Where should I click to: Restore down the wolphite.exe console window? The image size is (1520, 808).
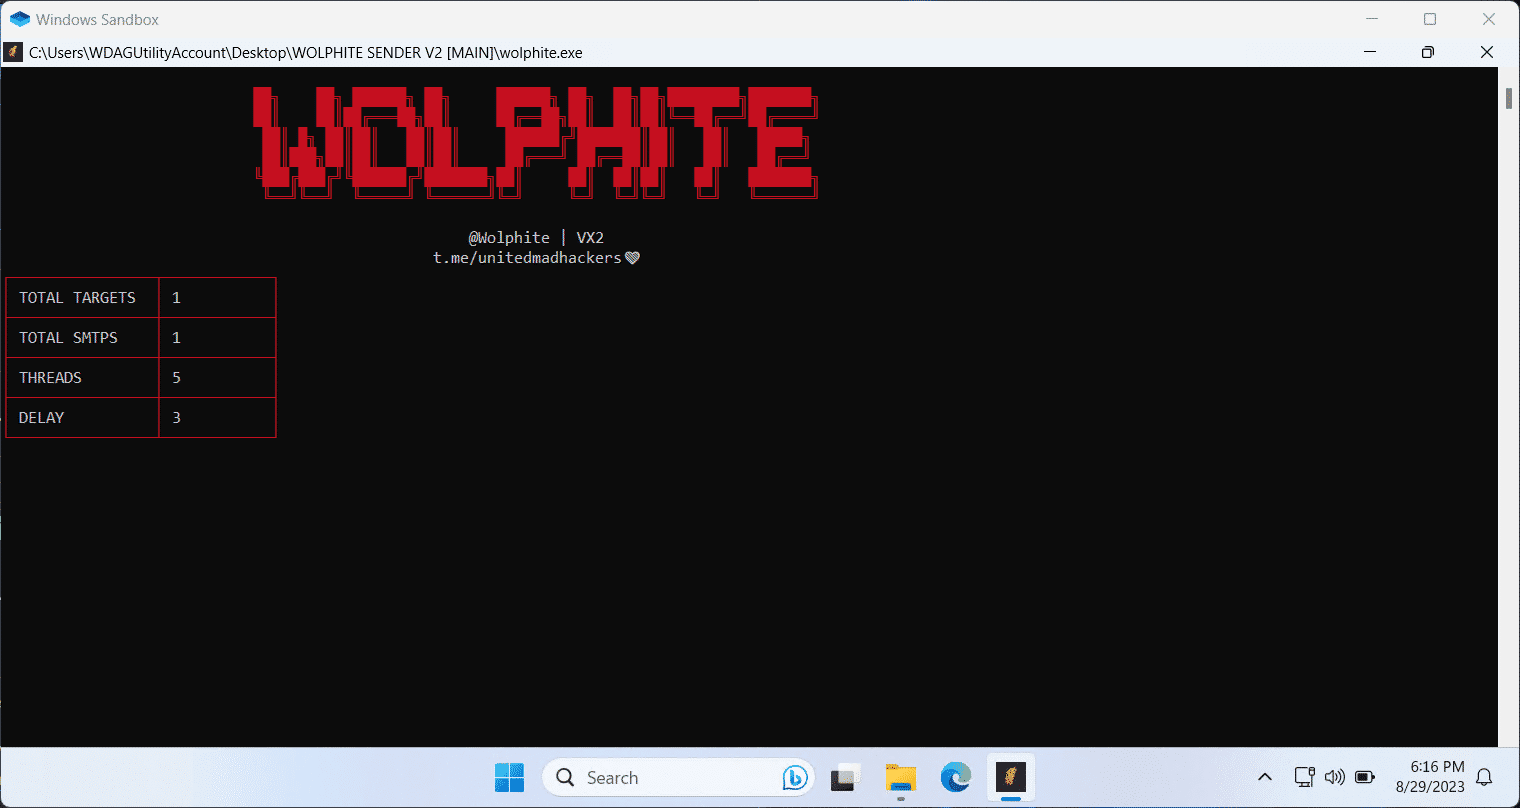1428,52
